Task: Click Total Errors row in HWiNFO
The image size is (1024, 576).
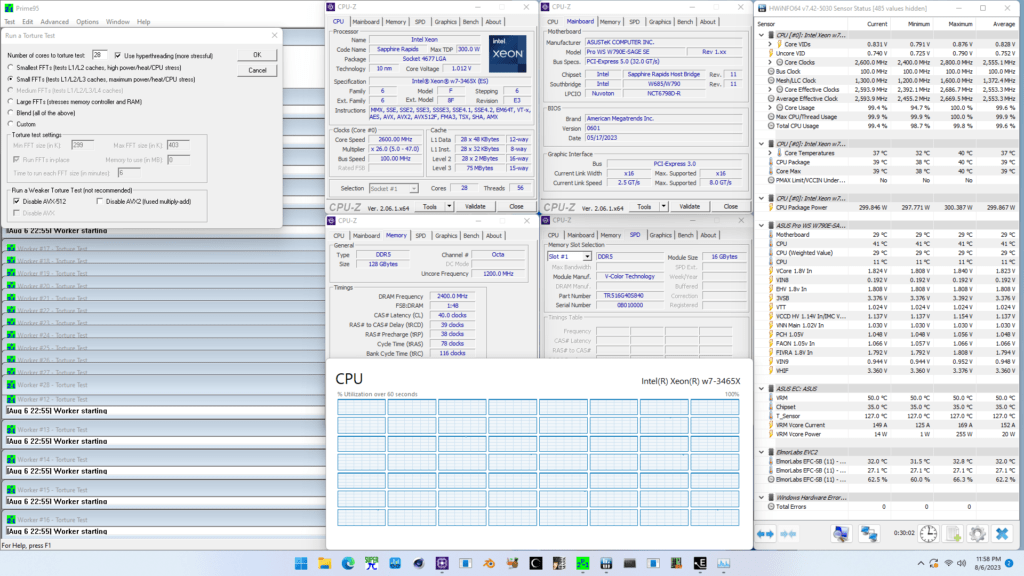Action: click(x=890, y=507)
